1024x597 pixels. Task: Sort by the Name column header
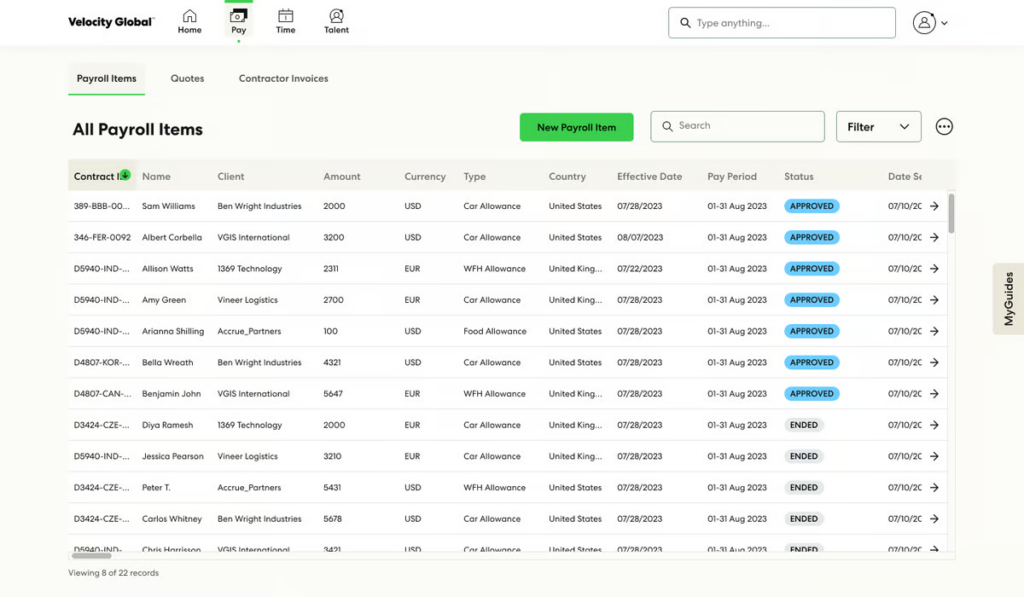click(156, 176)
